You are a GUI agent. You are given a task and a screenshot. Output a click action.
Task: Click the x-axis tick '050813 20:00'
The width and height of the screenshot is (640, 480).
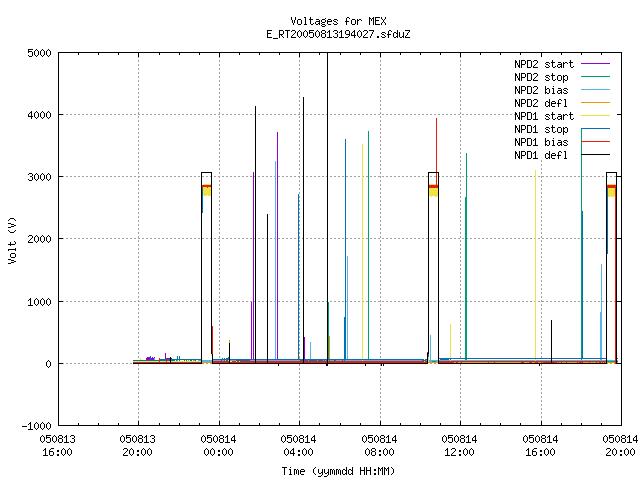coord(138,446)
